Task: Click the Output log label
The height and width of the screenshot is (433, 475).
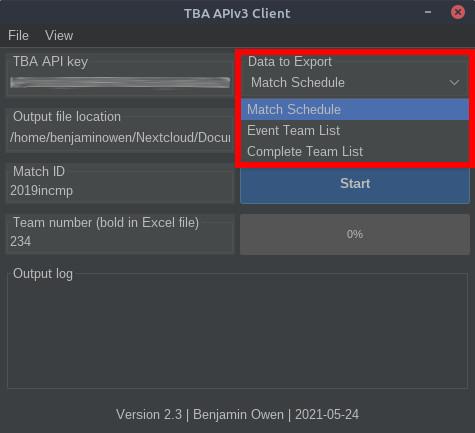Action: click(x=43, y=274)
